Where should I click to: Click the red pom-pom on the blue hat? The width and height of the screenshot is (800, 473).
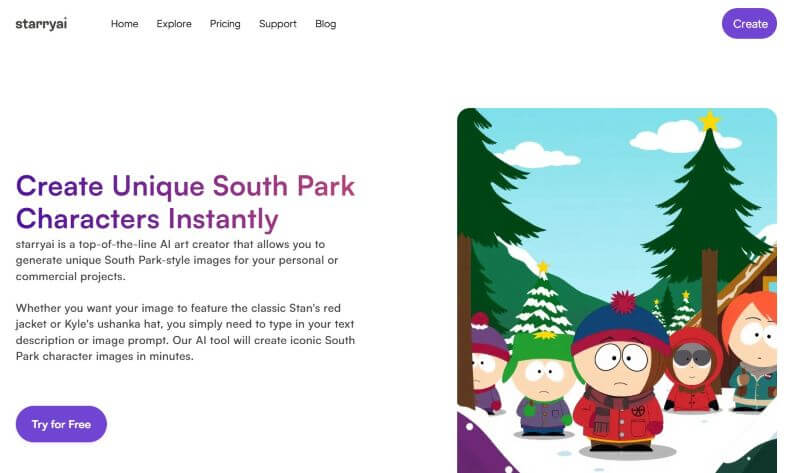click(x=623, y=302)
